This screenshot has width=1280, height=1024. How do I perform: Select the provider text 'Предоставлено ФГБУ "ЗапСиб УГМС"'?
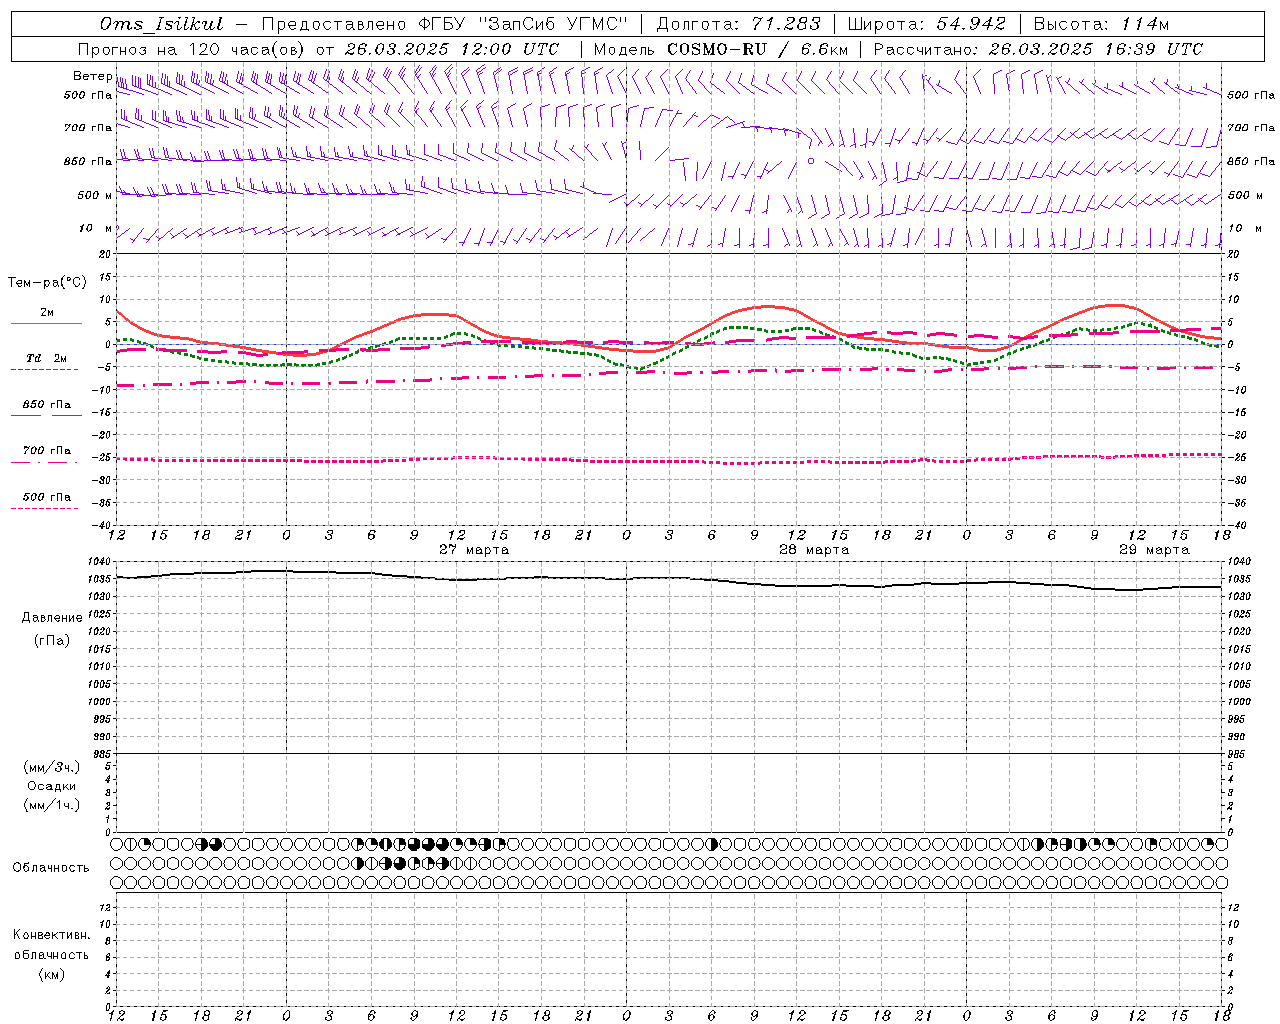click(x=444, y=24)
